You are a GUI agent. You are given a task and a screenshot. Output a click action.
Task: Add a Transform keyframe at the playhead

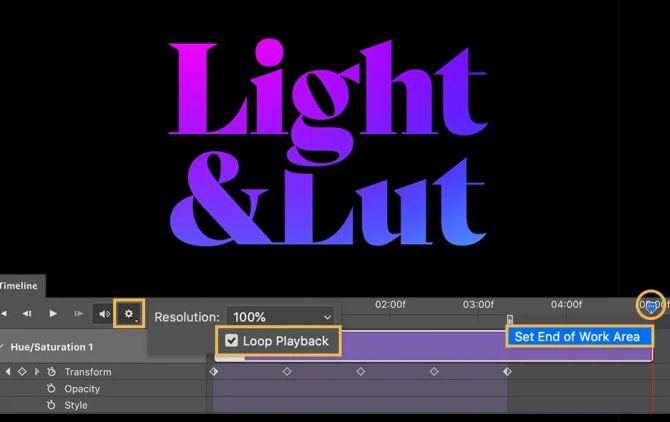click(x=22, y=372)
